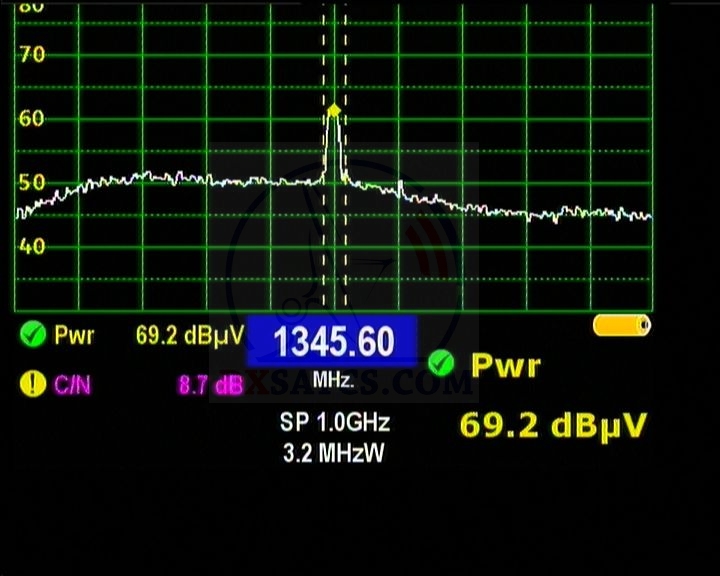This screenshot has height=576, width=720.
Task: Select the SP 1.0GHz span setting
Action: click(x=334, y=424)
